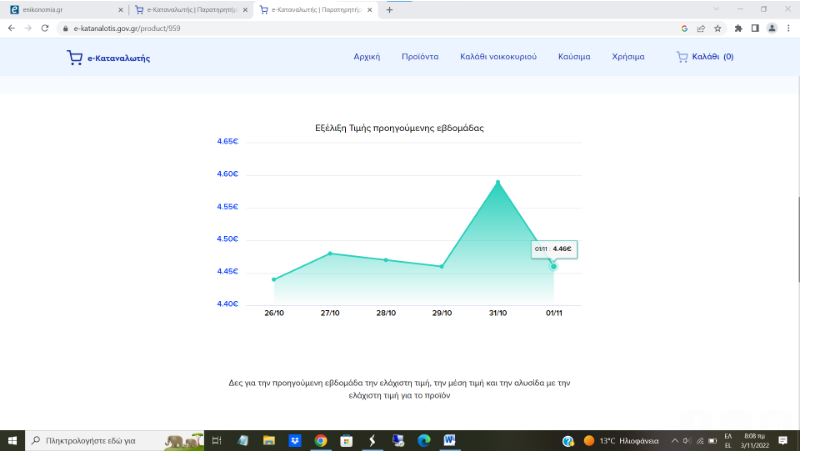Viewport: 813px width, 456px height.
Task: Open Google Chrome from the taskbar
Action: point(320,439)
